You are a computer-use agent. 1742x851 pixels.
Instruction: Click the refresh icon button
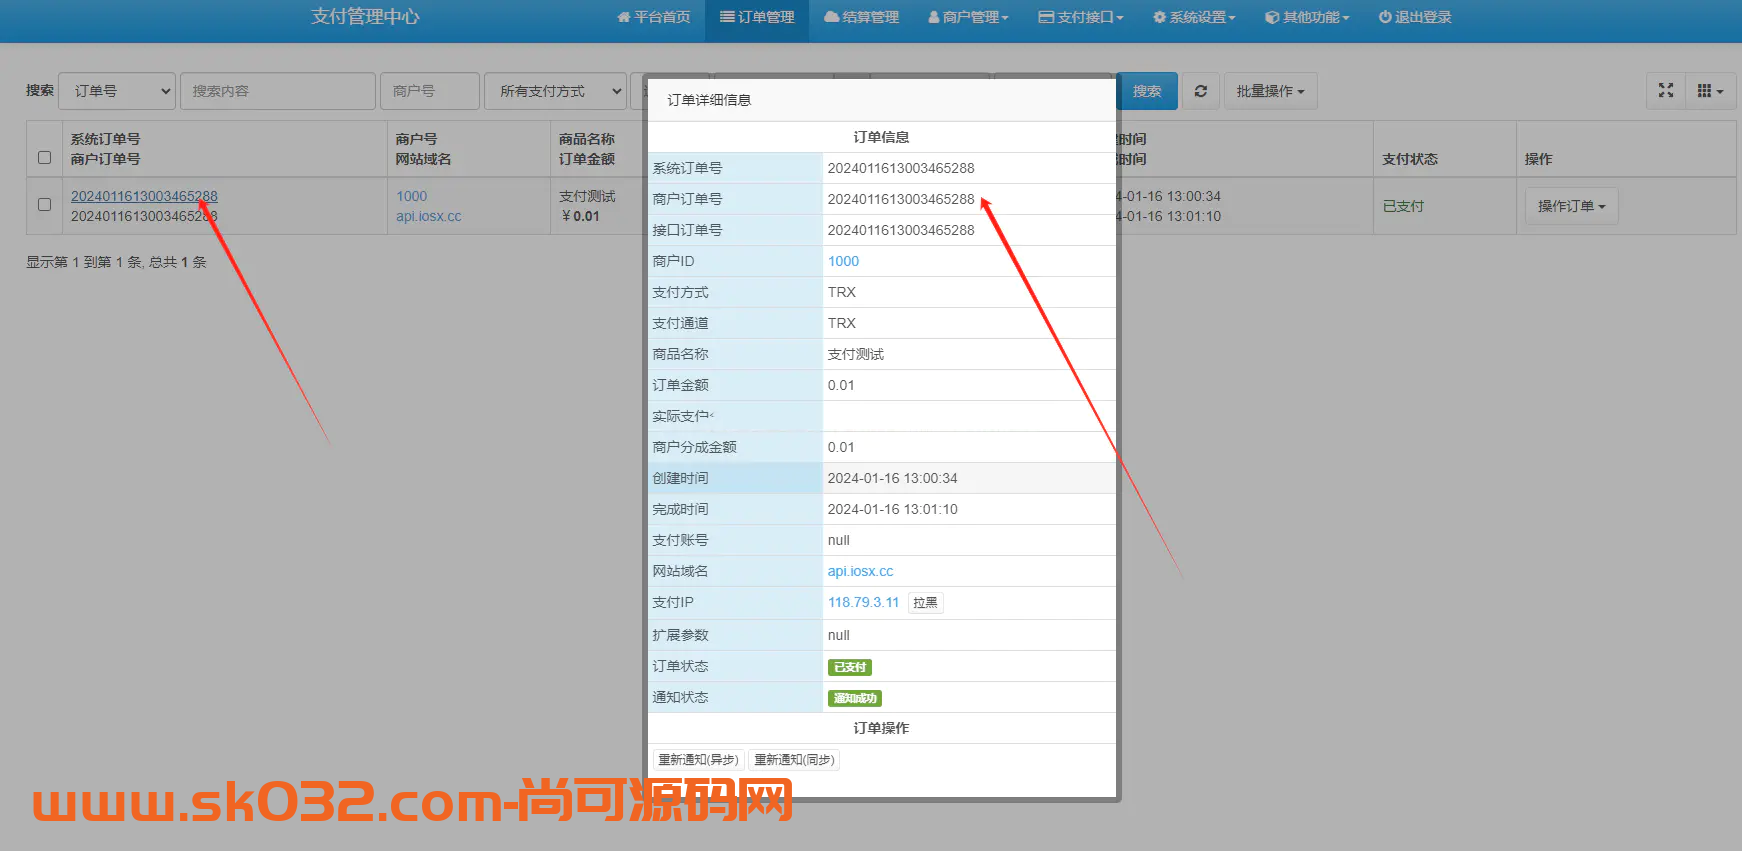click(x=1201, y=91)
